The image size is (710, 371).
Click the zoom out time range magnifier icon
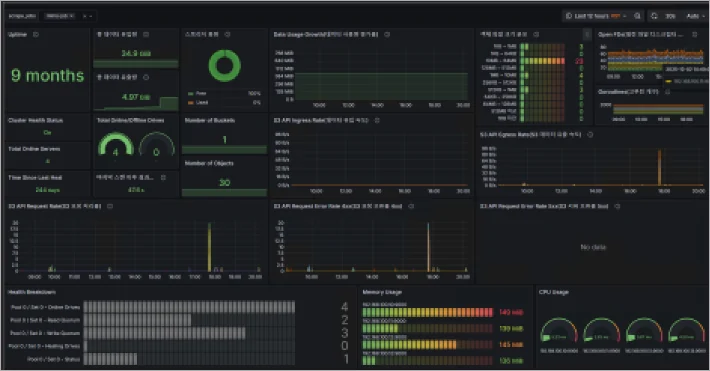pyautogui.click(x=638, y=16)
